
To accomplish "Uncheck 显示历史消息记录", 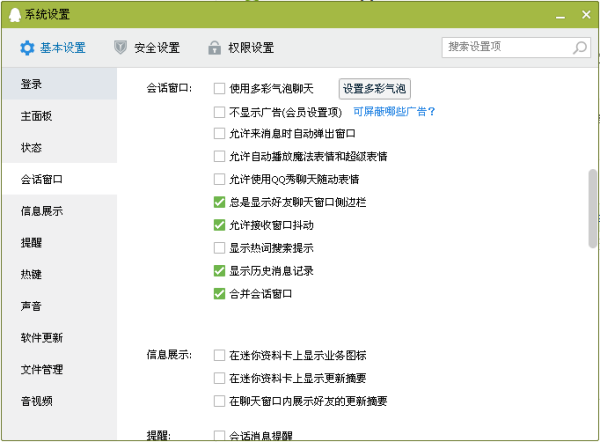I will point(219,271).
